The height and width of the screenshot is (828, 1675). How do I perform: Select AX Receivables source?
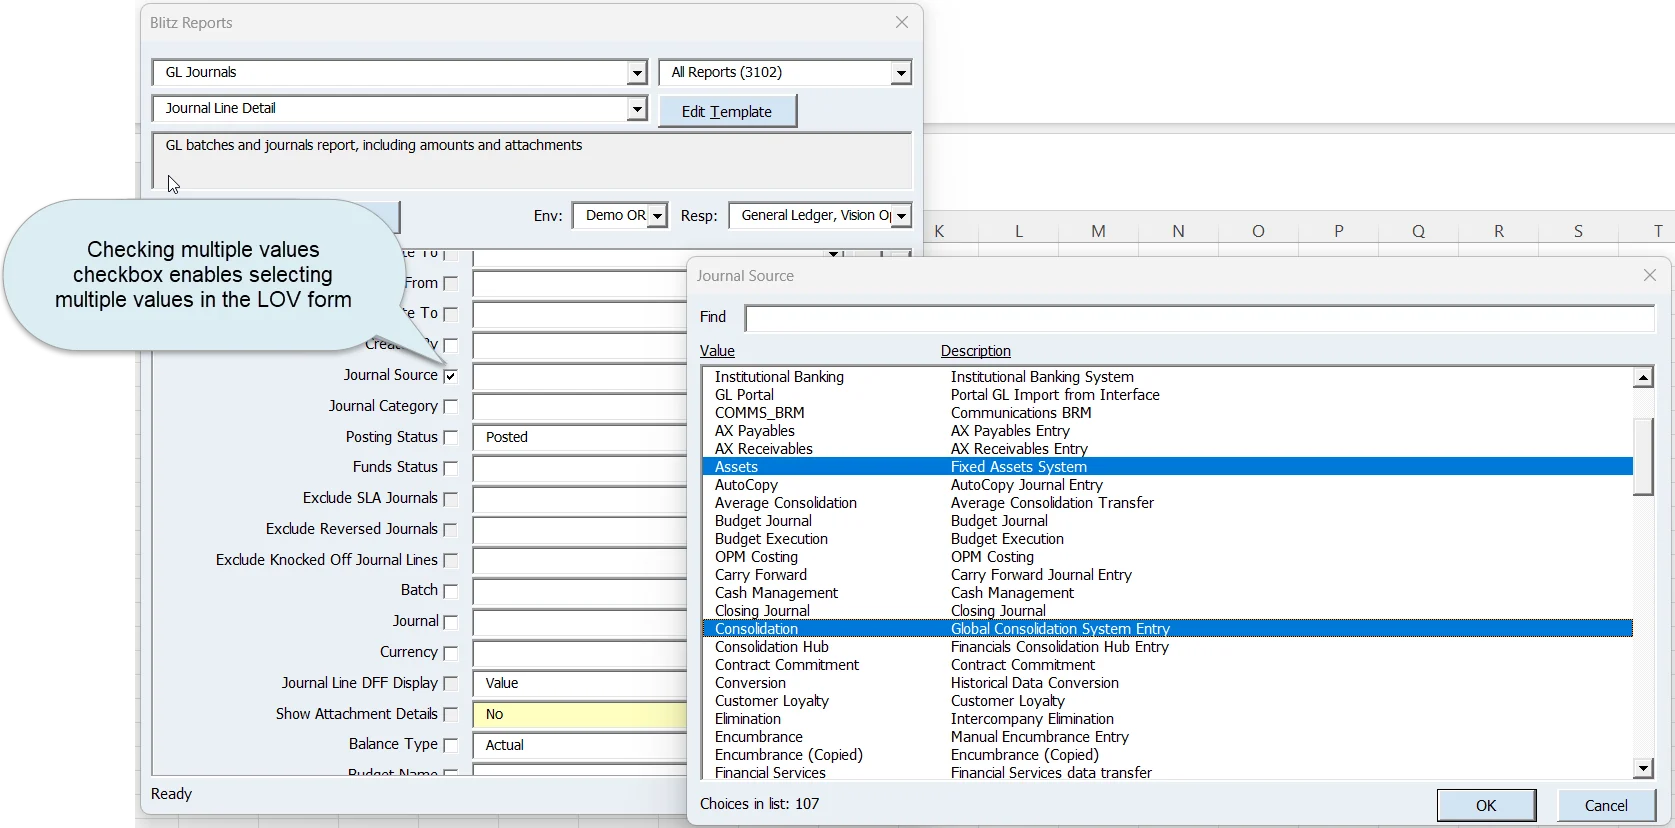pyautogui.click(x=1168, y=449)
